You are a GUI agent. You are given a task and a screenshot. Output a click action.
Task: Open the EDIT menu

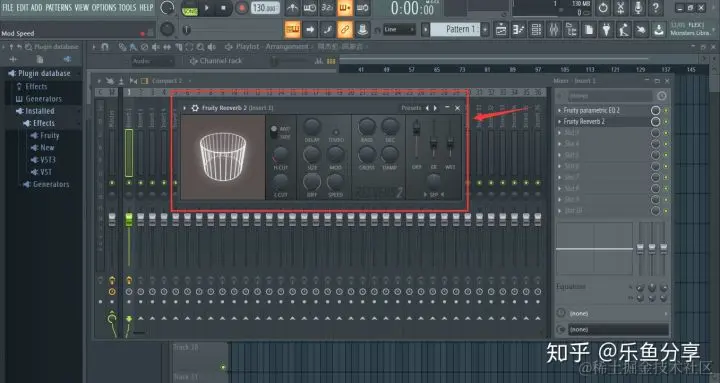coord(22,7)
